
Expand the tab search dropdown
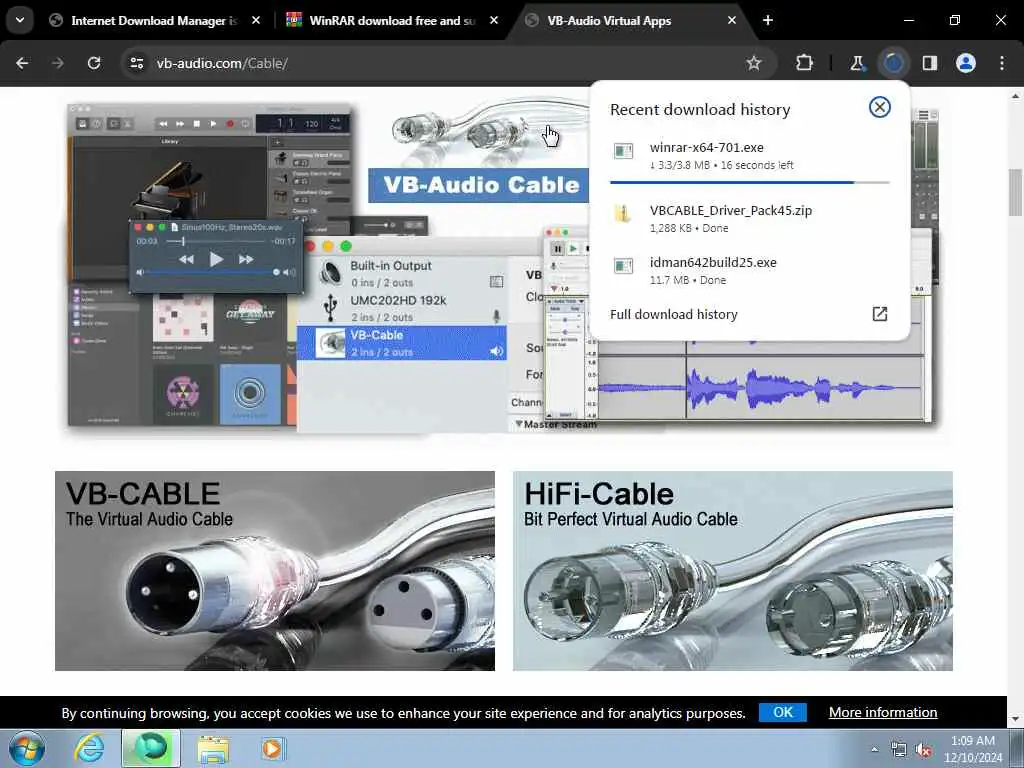coord(20,20)
